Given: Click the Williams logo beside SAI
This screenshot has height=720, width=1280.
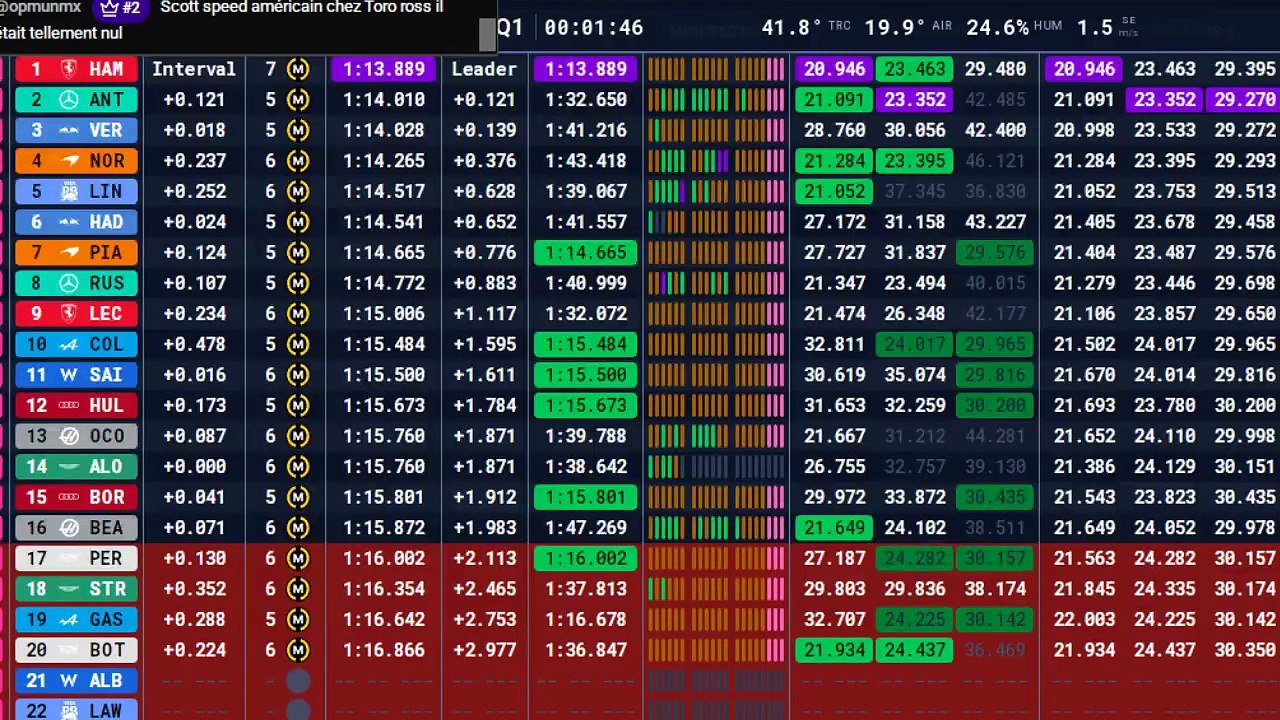Looking at the screenshot, I should pyautogui.click(x=69, y=375).
